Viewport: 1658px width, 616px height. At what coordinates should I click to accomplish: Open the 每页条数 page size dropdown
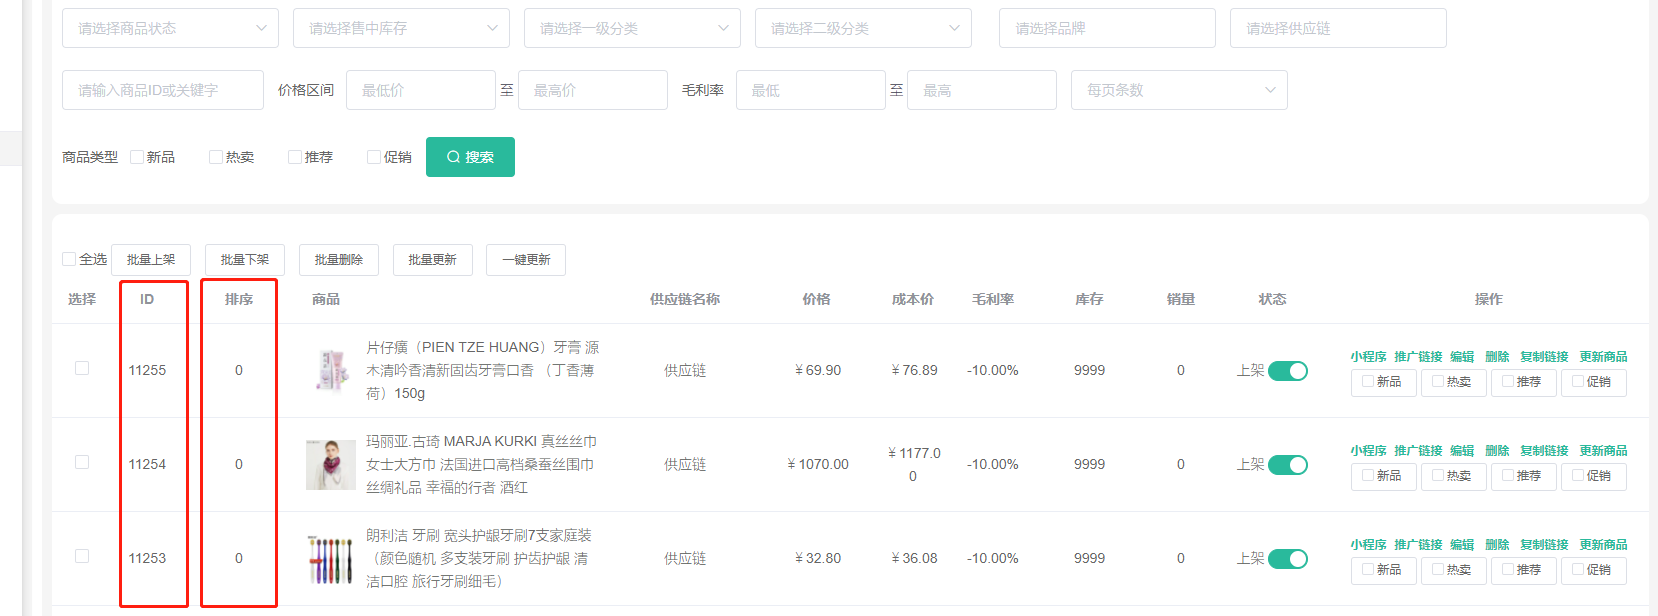(x=1178, y=90)
